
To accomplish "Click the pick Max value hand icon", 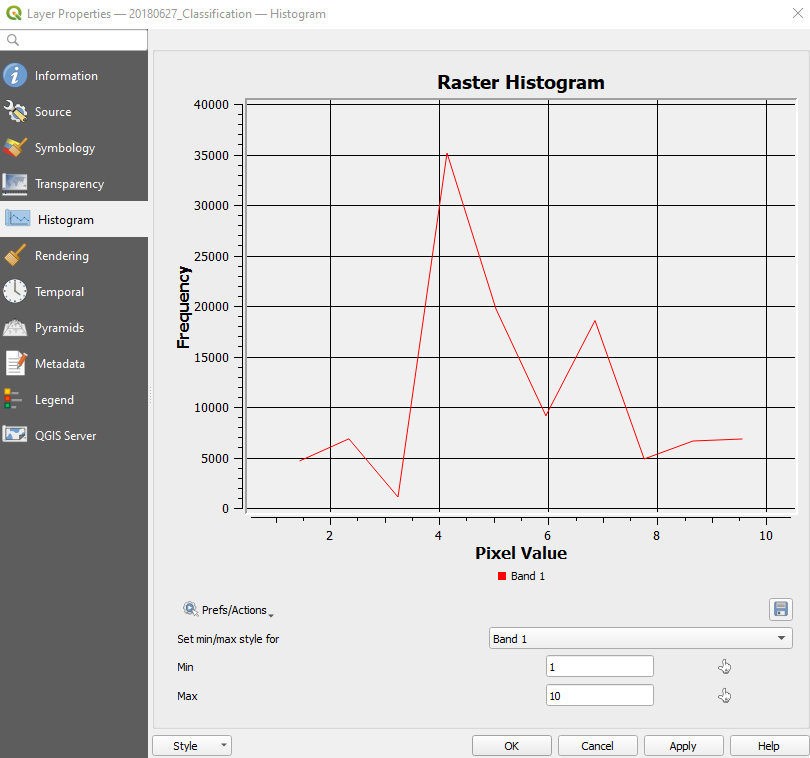I will click(724, 696).
